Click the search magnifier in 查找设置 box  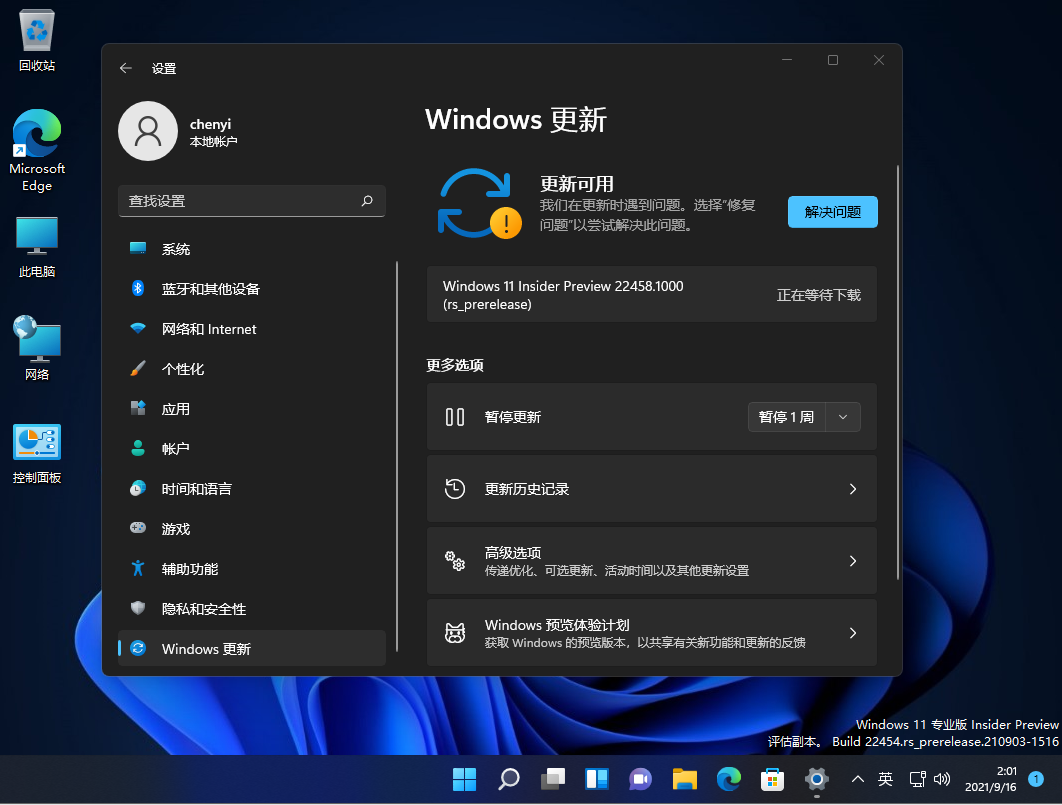click(367, 201)
